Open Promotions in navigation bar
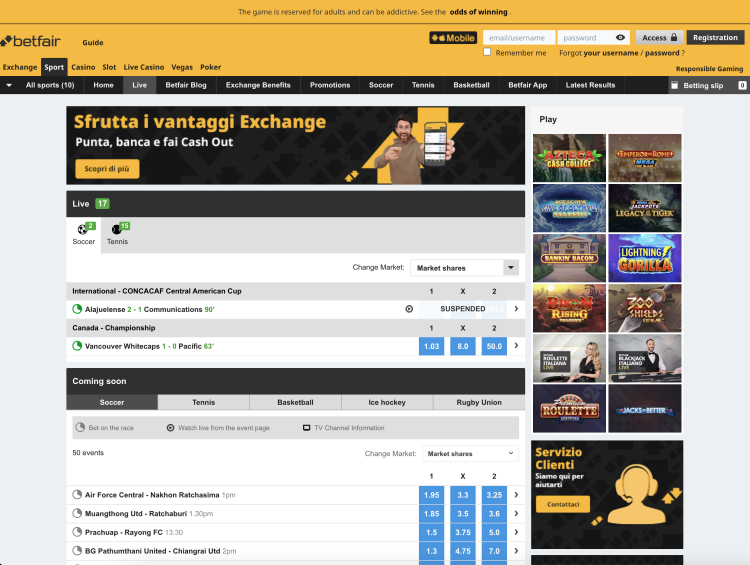Viewport: 750px width, 565px height. pos(330,85)
